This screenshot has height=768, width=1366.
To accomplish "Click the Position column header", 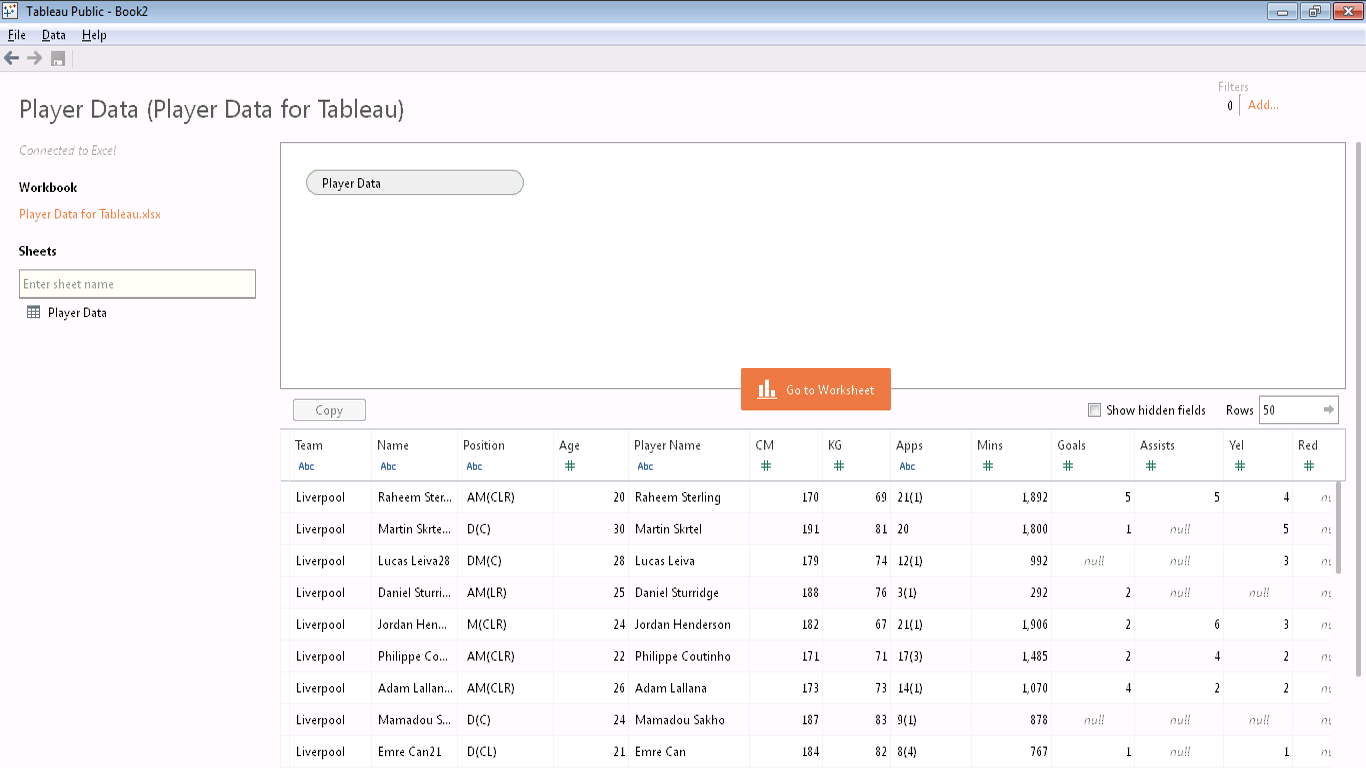I will [x=484, y=445].
